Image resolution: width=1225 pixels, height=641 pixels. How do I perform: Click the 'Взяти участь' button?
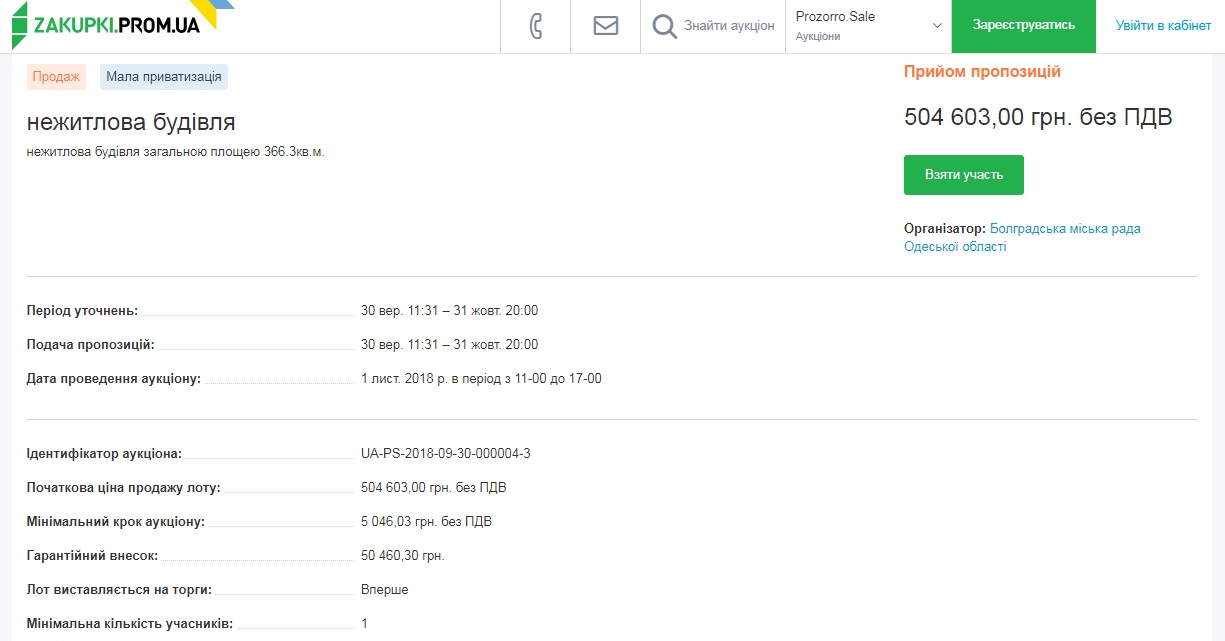(x=963, y=175)
